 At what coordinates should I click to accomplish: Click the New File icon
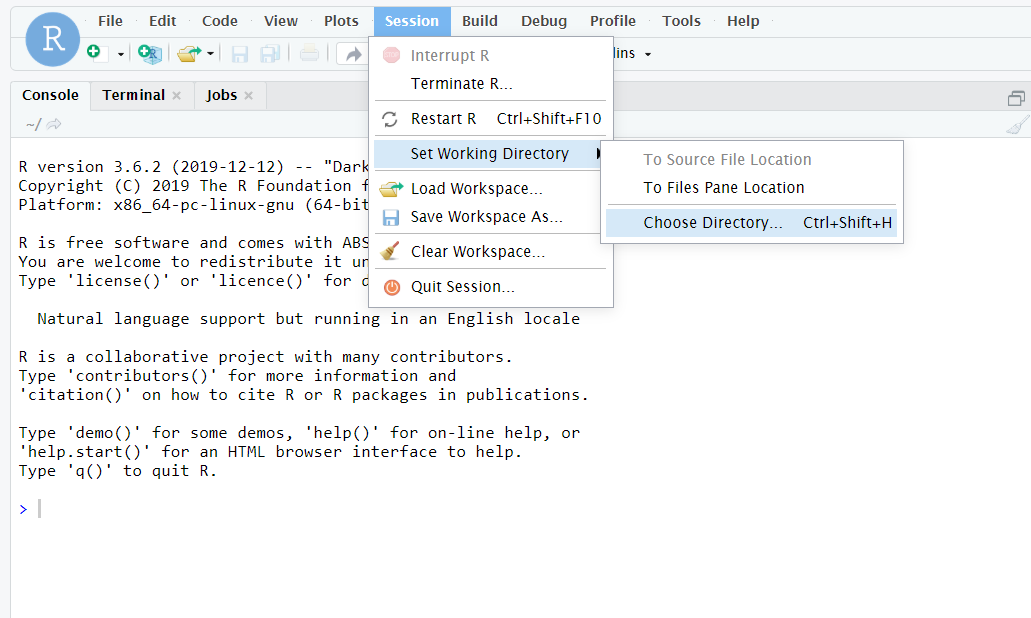click(94, 53)
